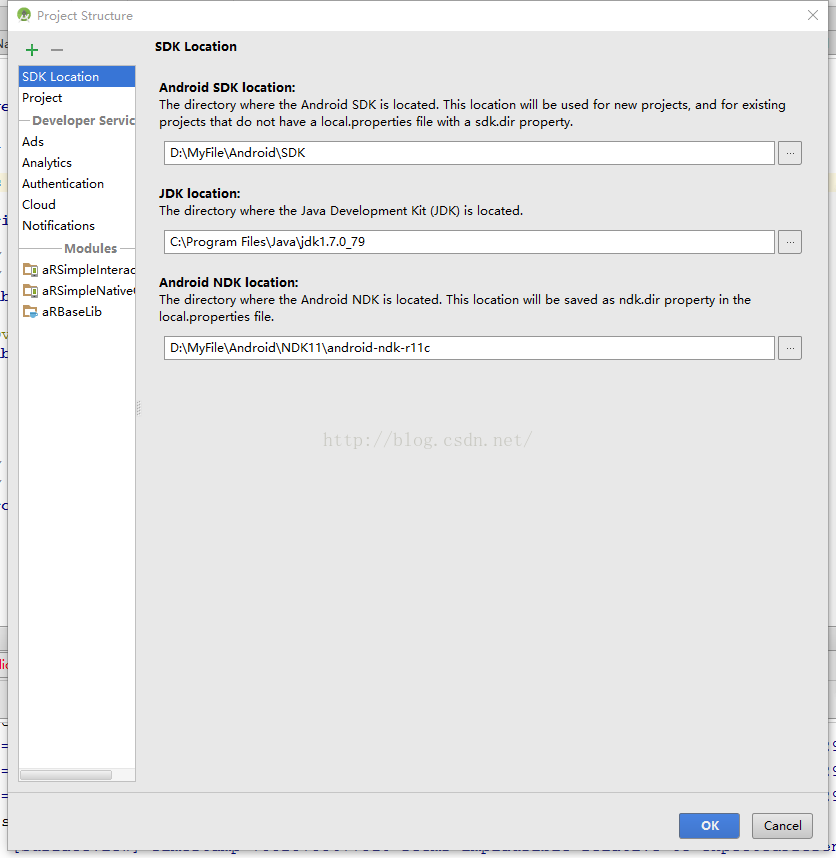Click the sidebar horizontal scrollbar
The height and width of the screenshot is (858, 836).
[66, 775]
